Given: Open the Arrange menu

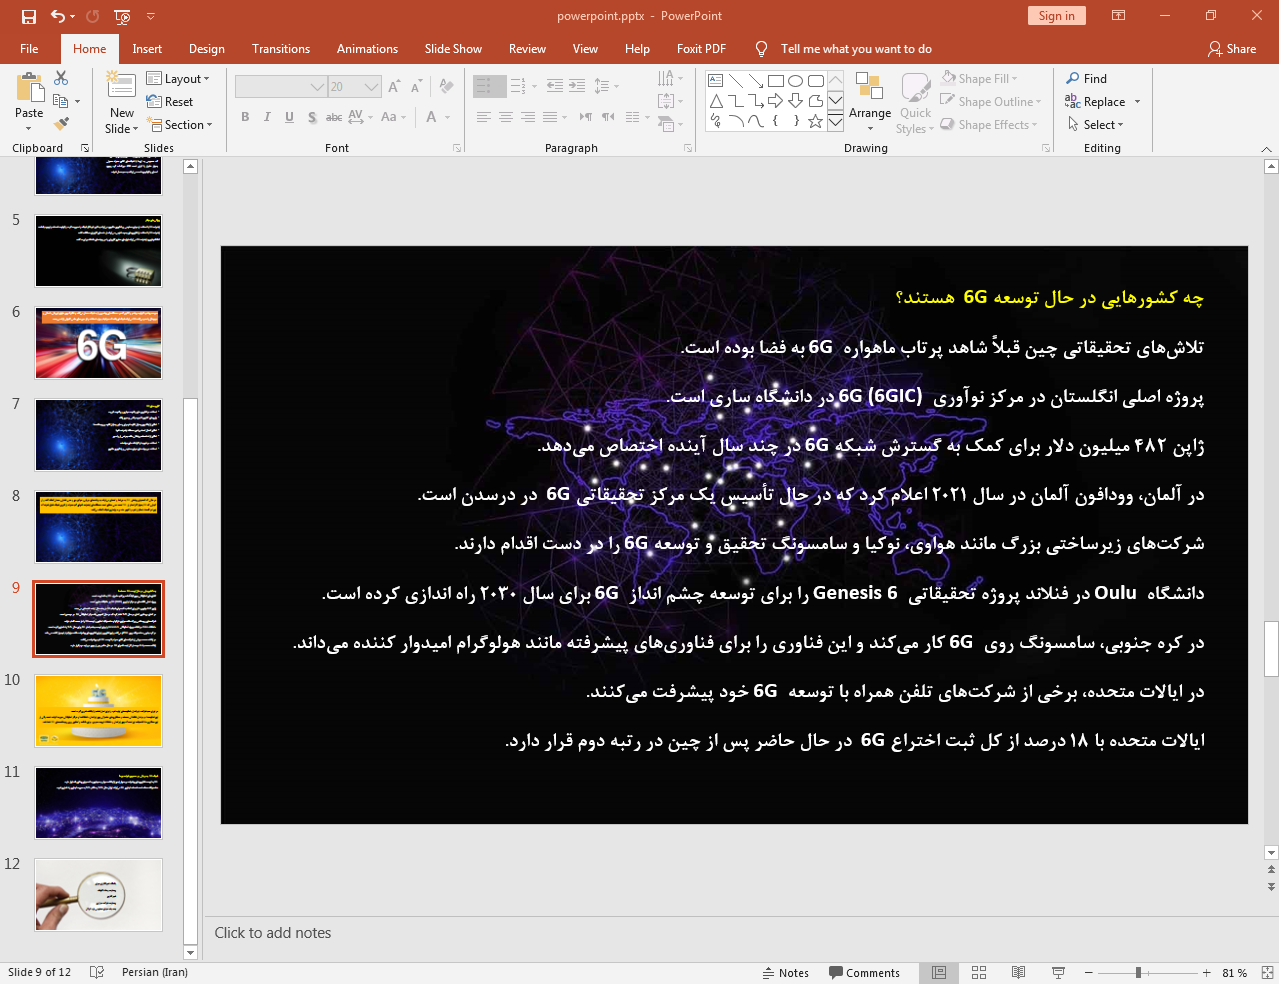Looking at the screenshot, I should tap(869, 101).
